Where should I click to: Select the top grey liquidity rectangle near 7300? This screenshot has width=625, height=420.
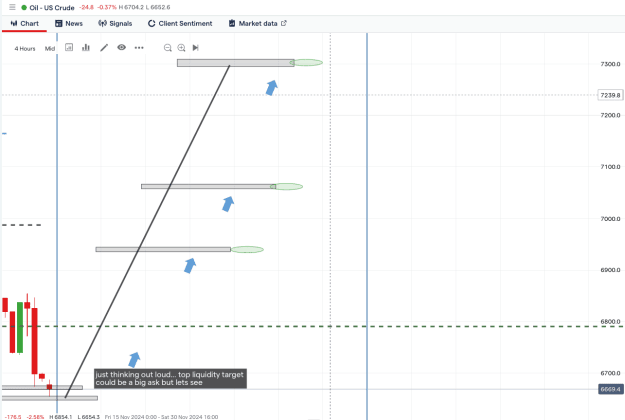pyautogui.click(x=236, y=63)
